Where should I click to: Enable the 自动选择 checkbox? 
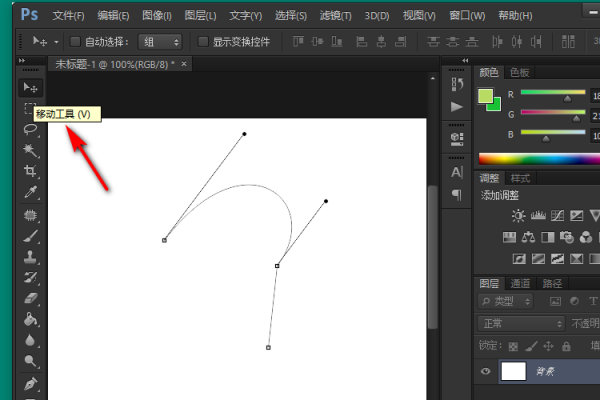76,42
